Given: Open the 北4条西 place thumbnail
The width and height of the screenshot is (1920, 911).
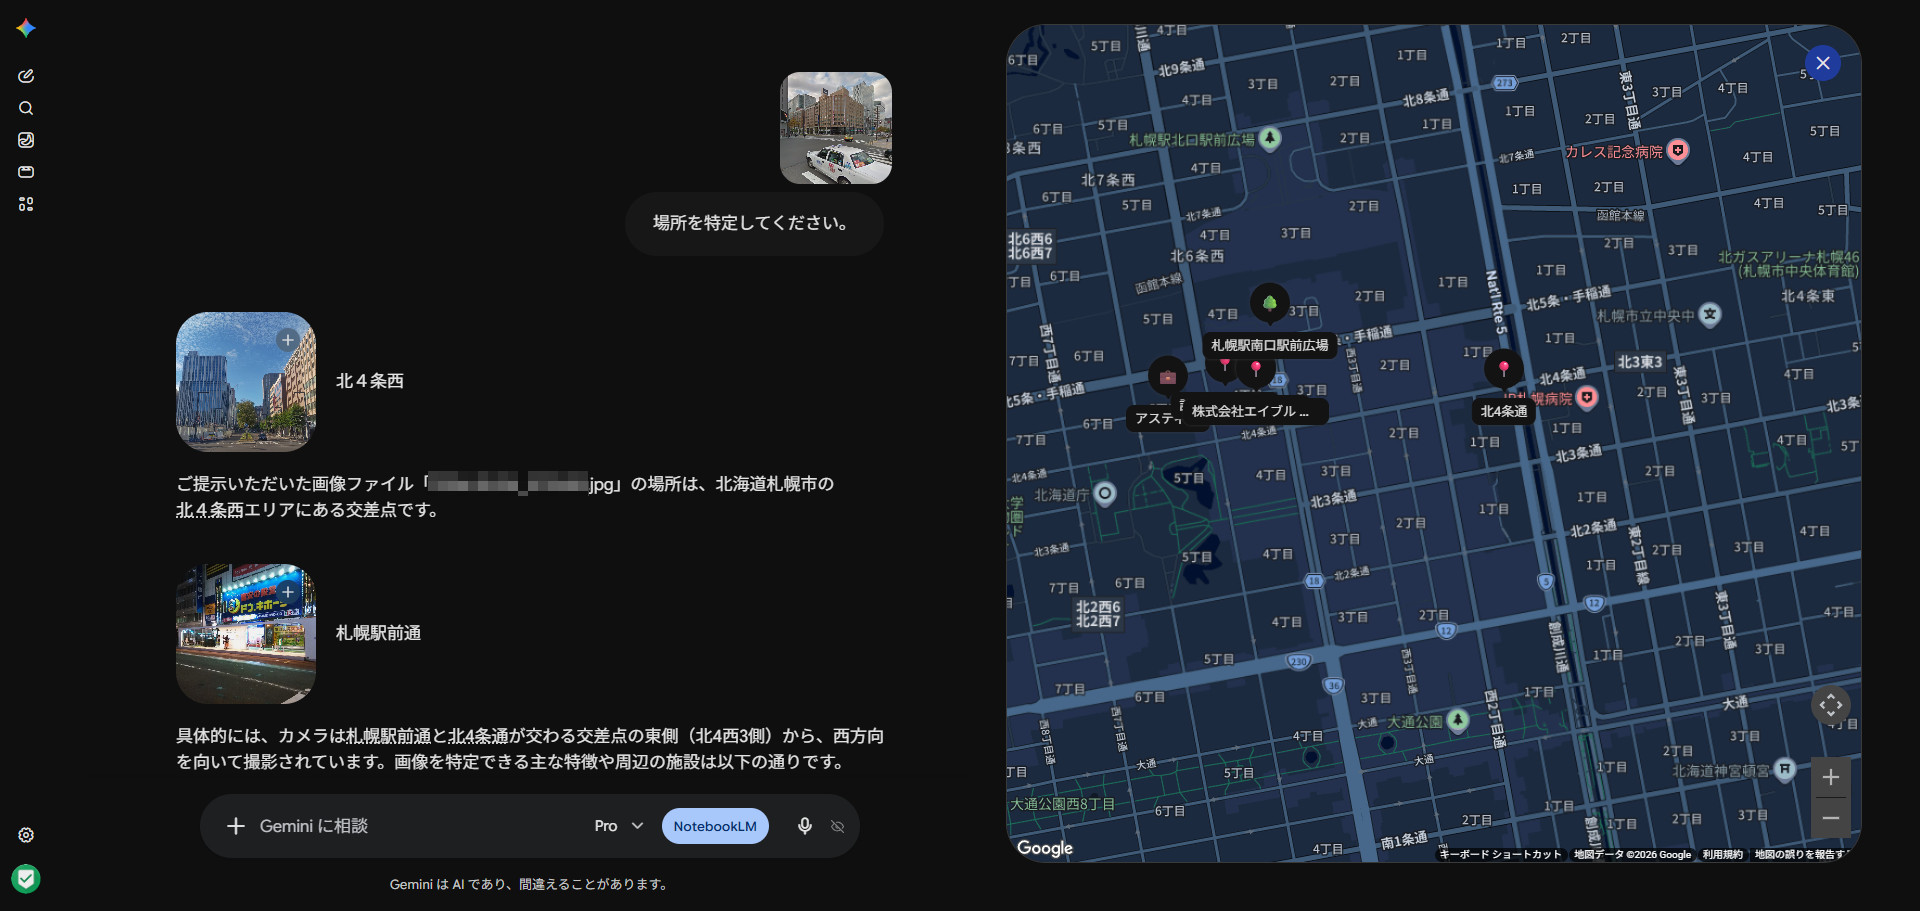Looking at the screenshot, I should click(246, 382).
